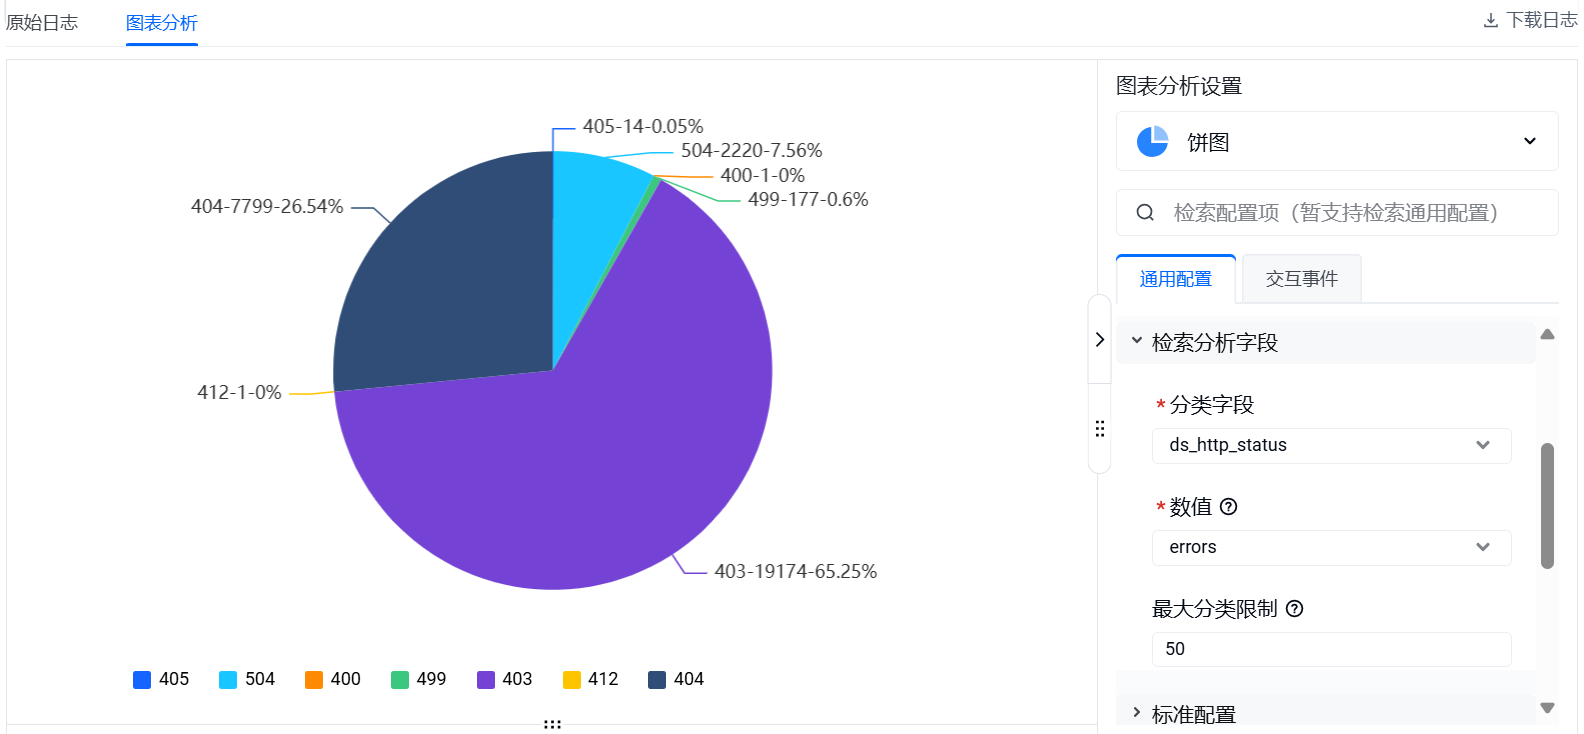Expand the 标准配置 section
Image resolution: width=1584 pixels, height=734 pixels.
point(1193,714)
